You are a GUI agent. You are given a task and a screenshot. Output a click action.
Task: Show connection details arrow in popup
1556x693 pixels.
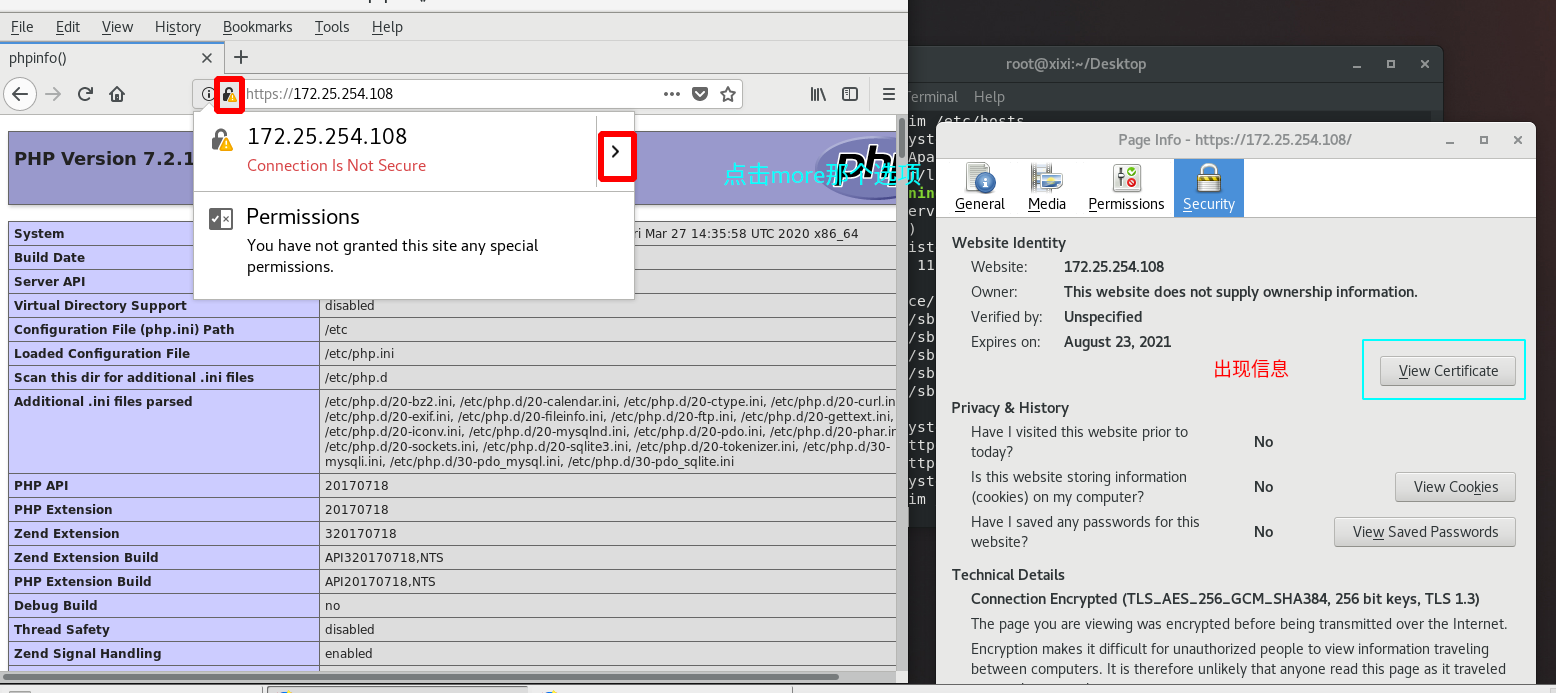616,152
